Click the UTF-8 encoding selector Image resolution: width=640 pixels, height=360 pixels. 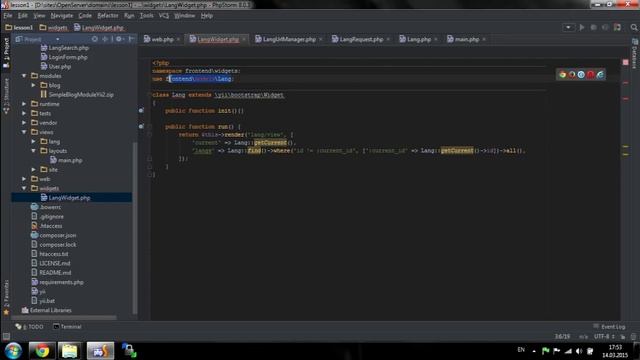604,337
